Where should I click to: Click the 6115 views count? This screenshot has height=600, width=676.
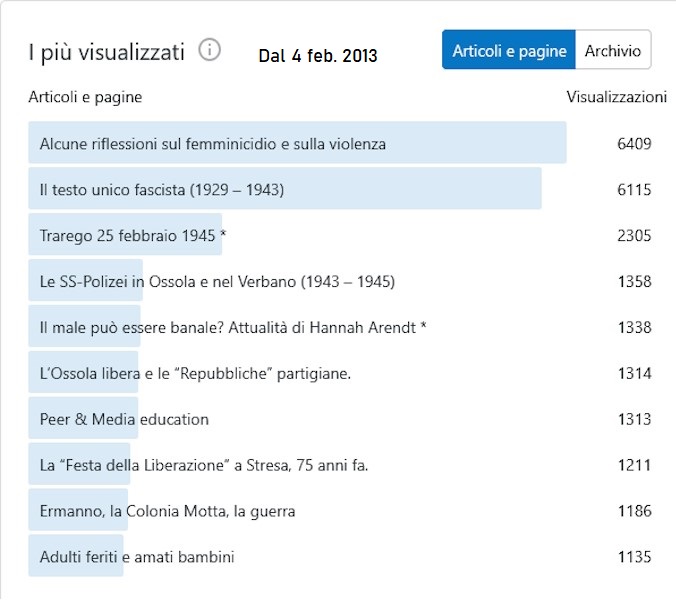(634, 190)
